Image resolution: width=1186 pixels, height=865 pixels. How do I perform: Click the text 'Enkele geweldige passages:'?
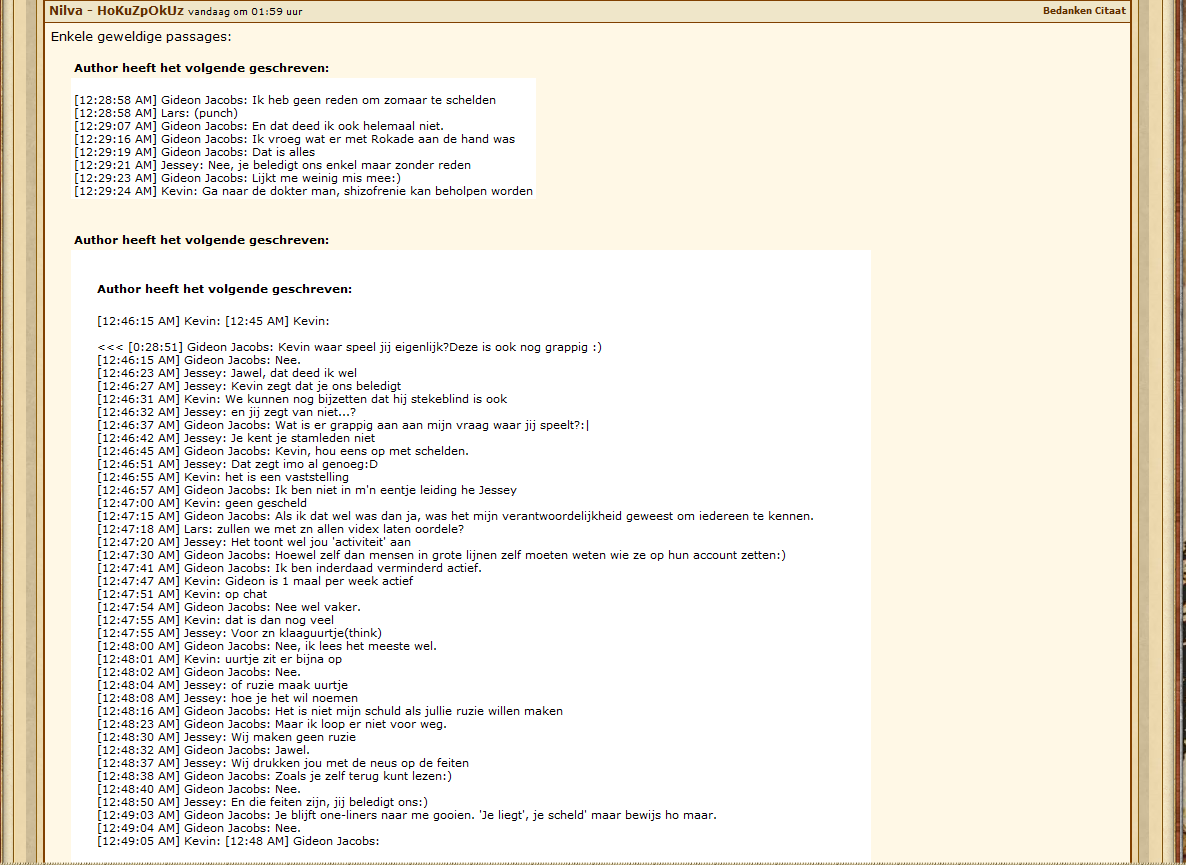141,36
